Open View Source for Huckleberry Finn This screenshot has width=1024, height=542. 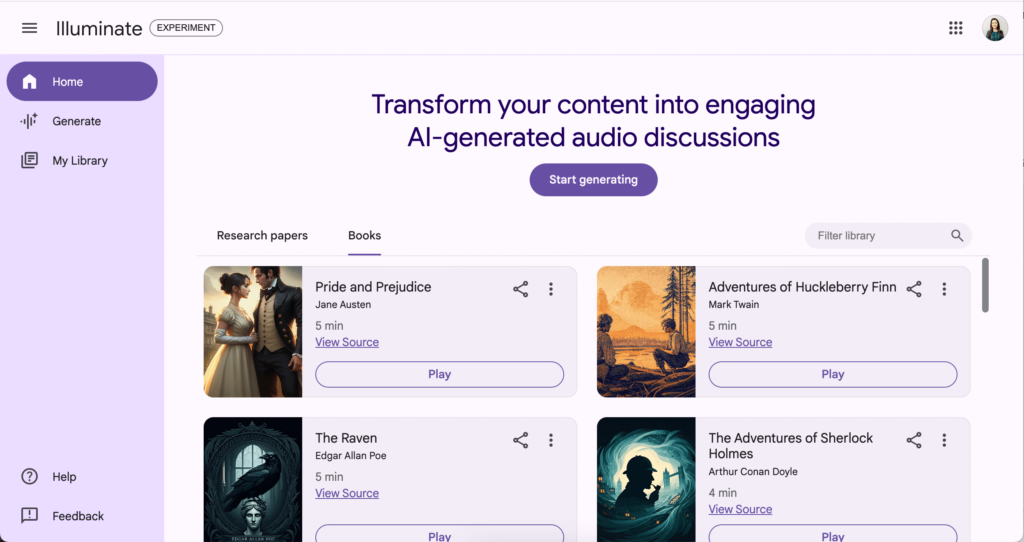(740, 342)
